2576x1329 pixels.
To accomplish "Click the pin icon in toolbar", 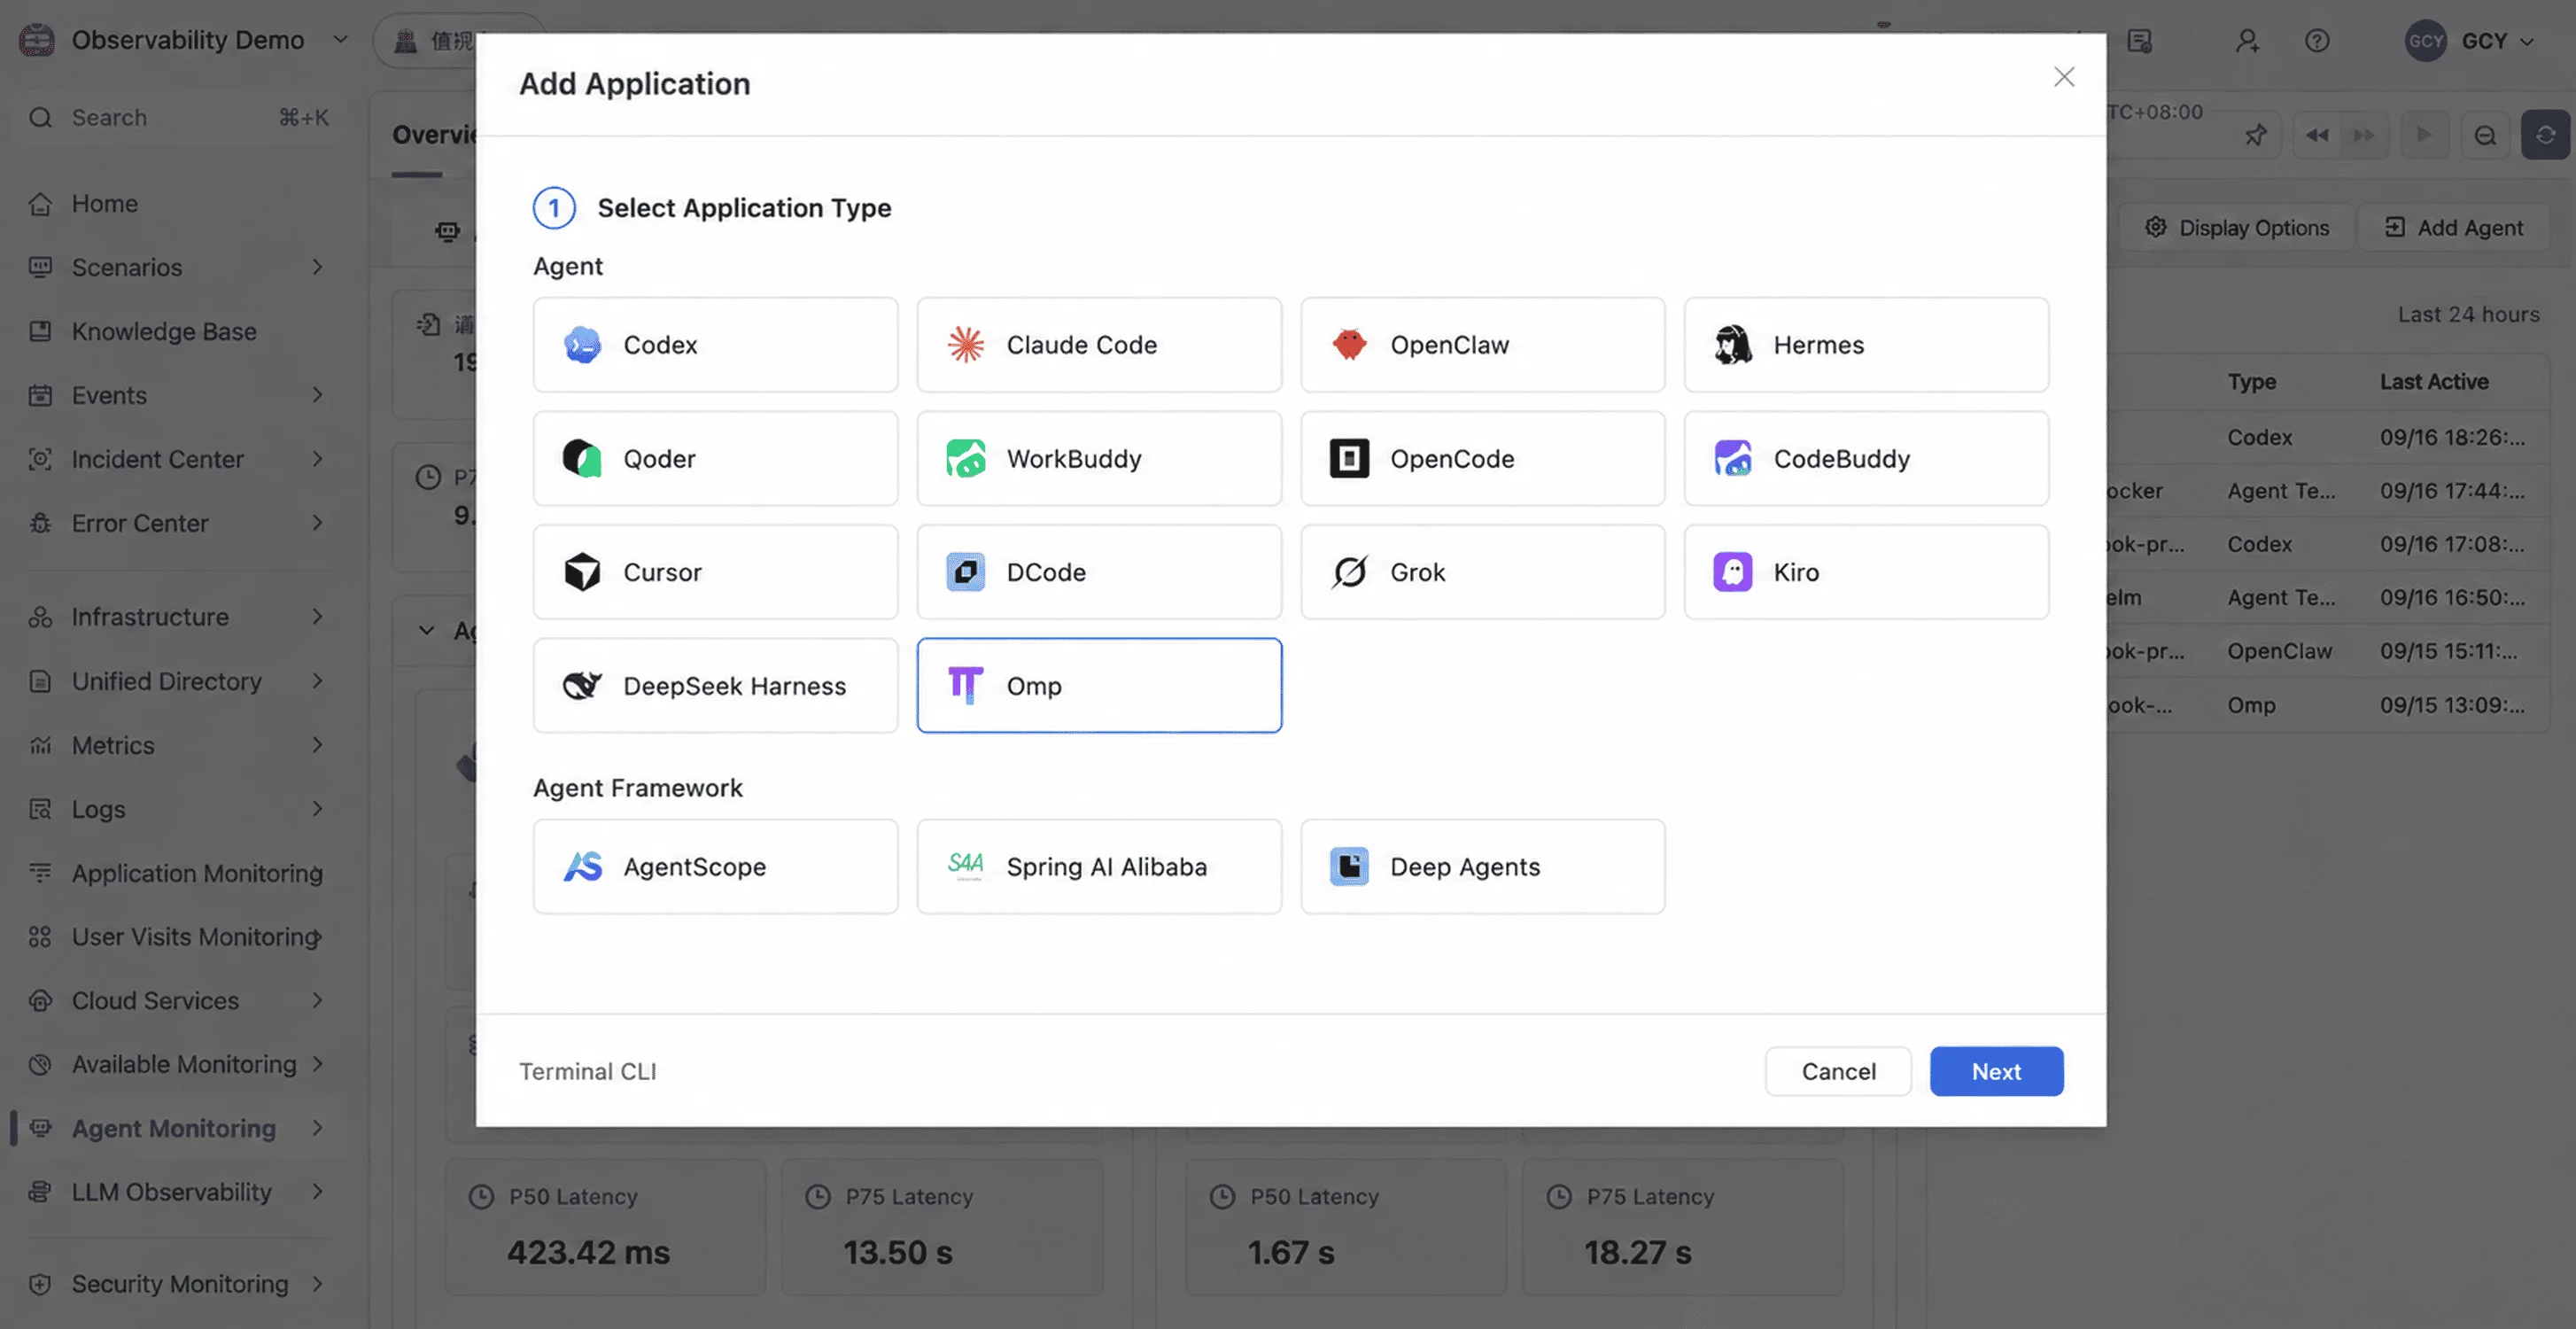I will pos(2255,135).
